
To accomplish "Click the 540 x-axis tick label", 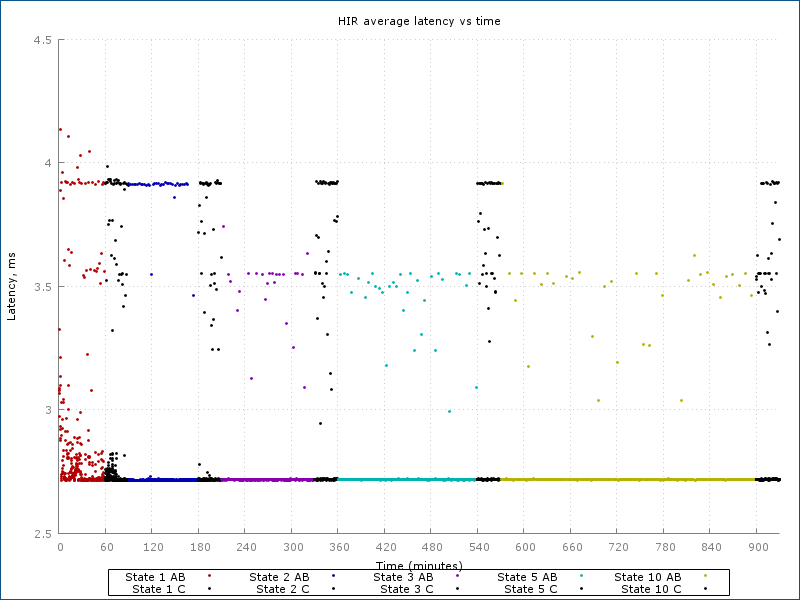I will coord(479,547).
